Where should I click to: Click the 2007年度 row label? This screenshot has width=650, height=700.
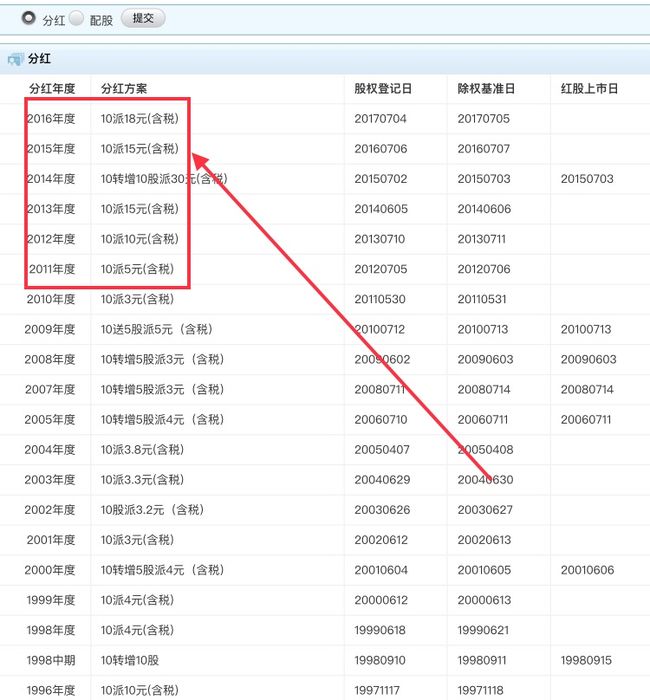click(50, 390)
